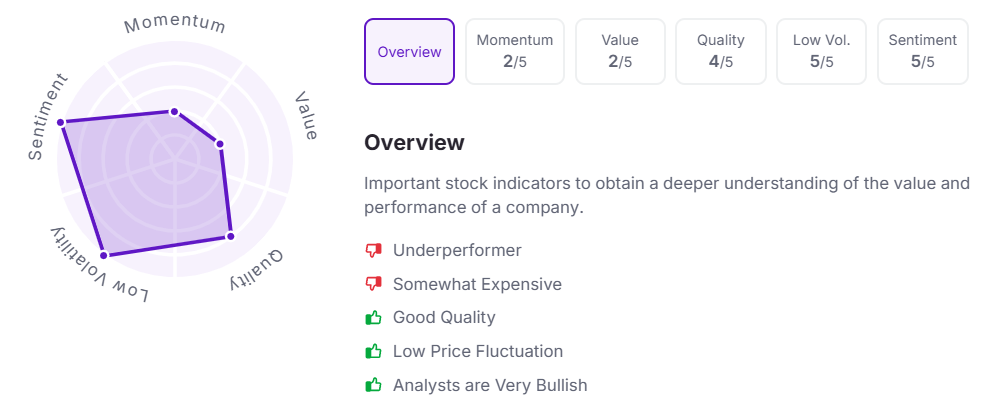The image size is (999, 415).
Task: Click the Quality data point on radar chart
Action: (230, 236)
